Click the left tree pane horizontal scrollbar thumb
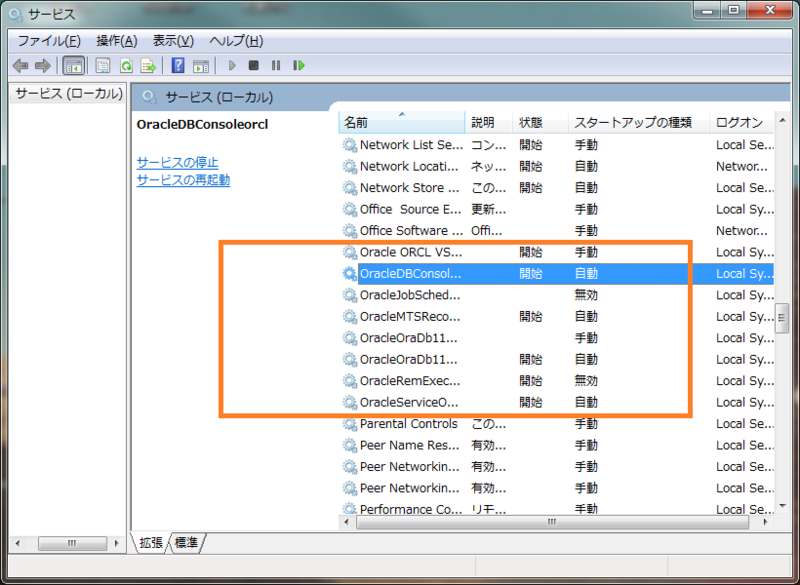Viewport: 800px width, 585px height. tap(72, 543)
